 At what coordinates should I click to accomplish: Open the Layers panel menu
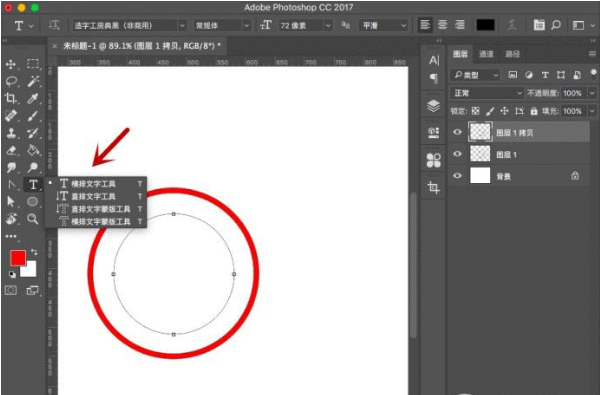pyautogui.click(x=592, y=54)
